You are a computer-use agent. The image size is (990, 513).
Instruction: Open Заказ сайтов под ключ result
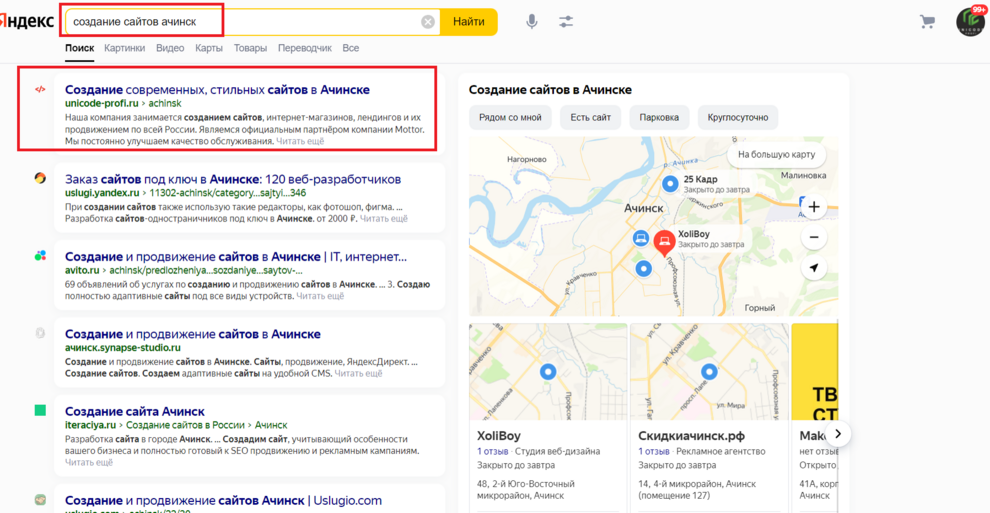(x=233, y=179)
